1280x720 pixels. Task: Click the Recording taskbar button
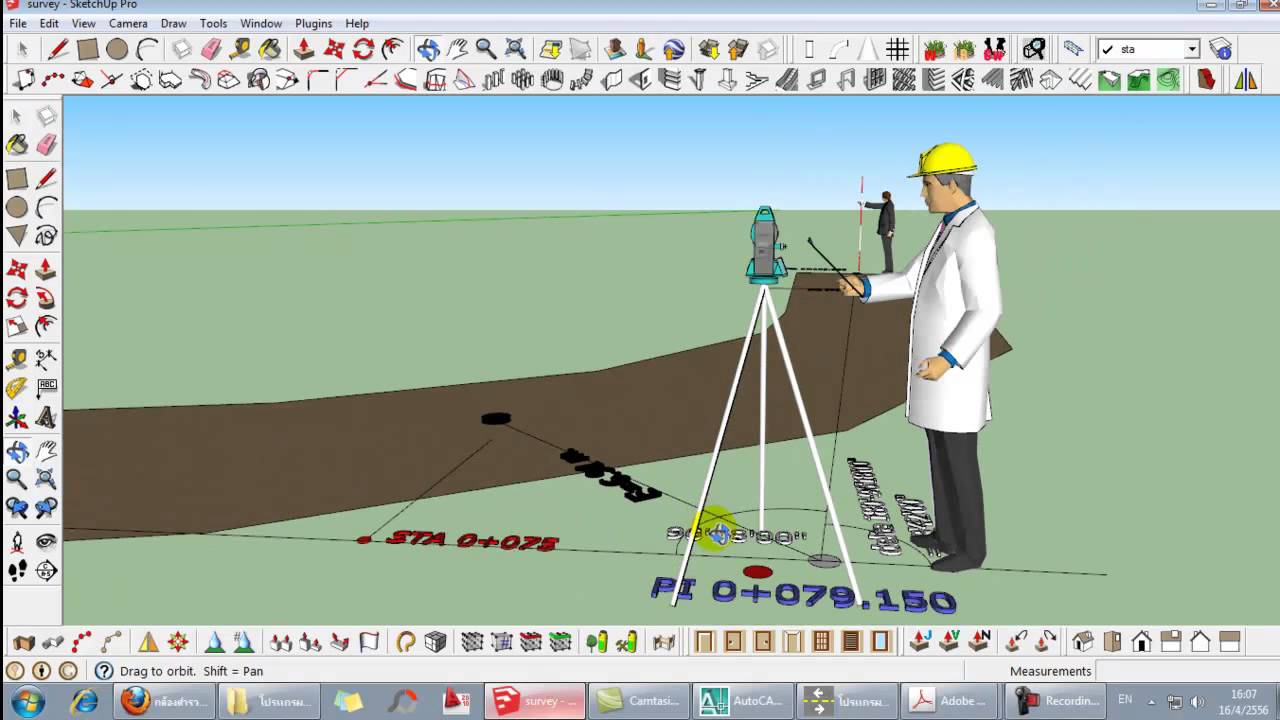(x=1058, y=701)
